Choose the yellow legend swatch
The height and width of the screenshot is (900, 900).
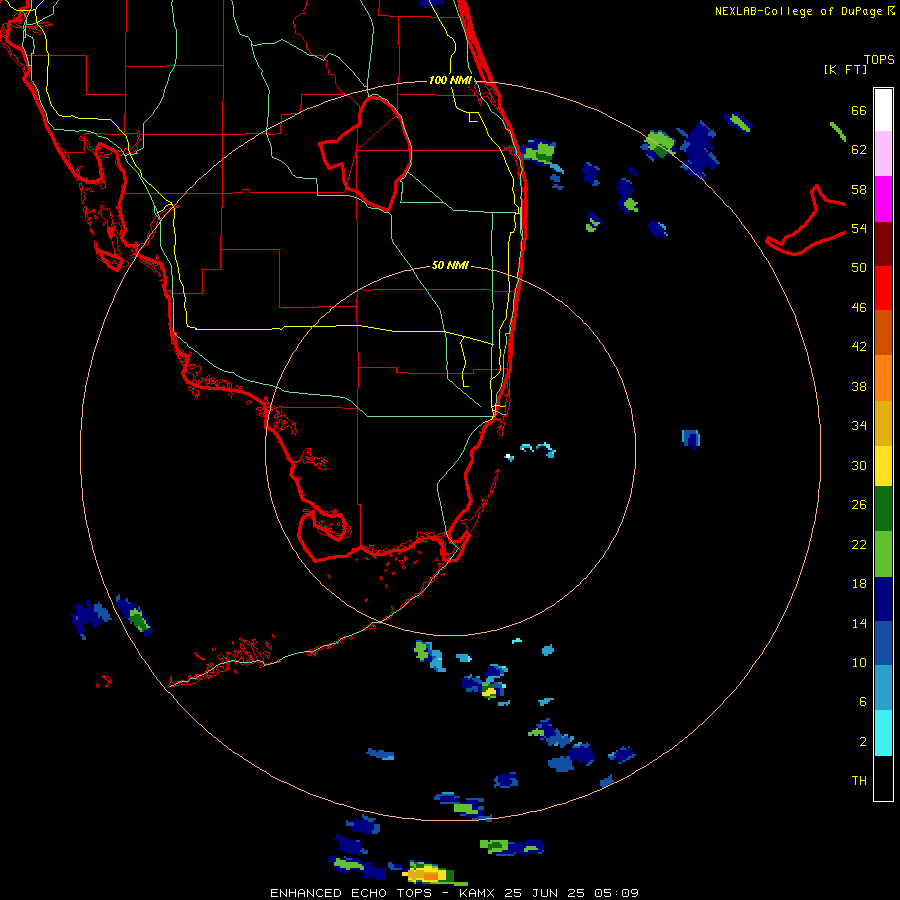pos(883,466)
